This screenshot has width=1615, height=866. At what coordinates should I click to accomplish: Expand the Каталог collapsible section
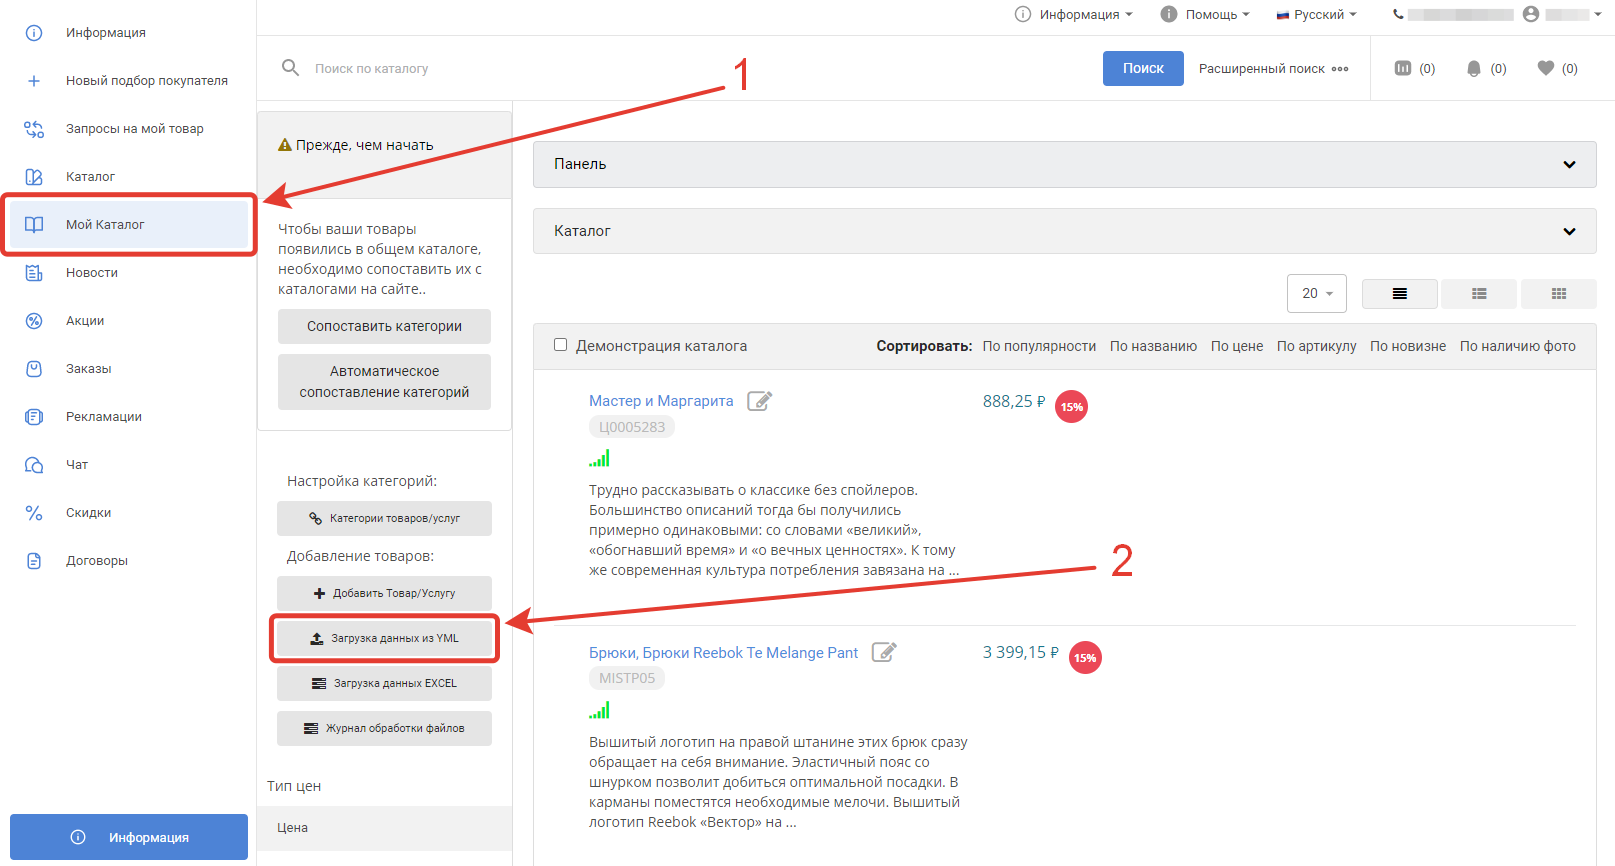(1064, 231)
